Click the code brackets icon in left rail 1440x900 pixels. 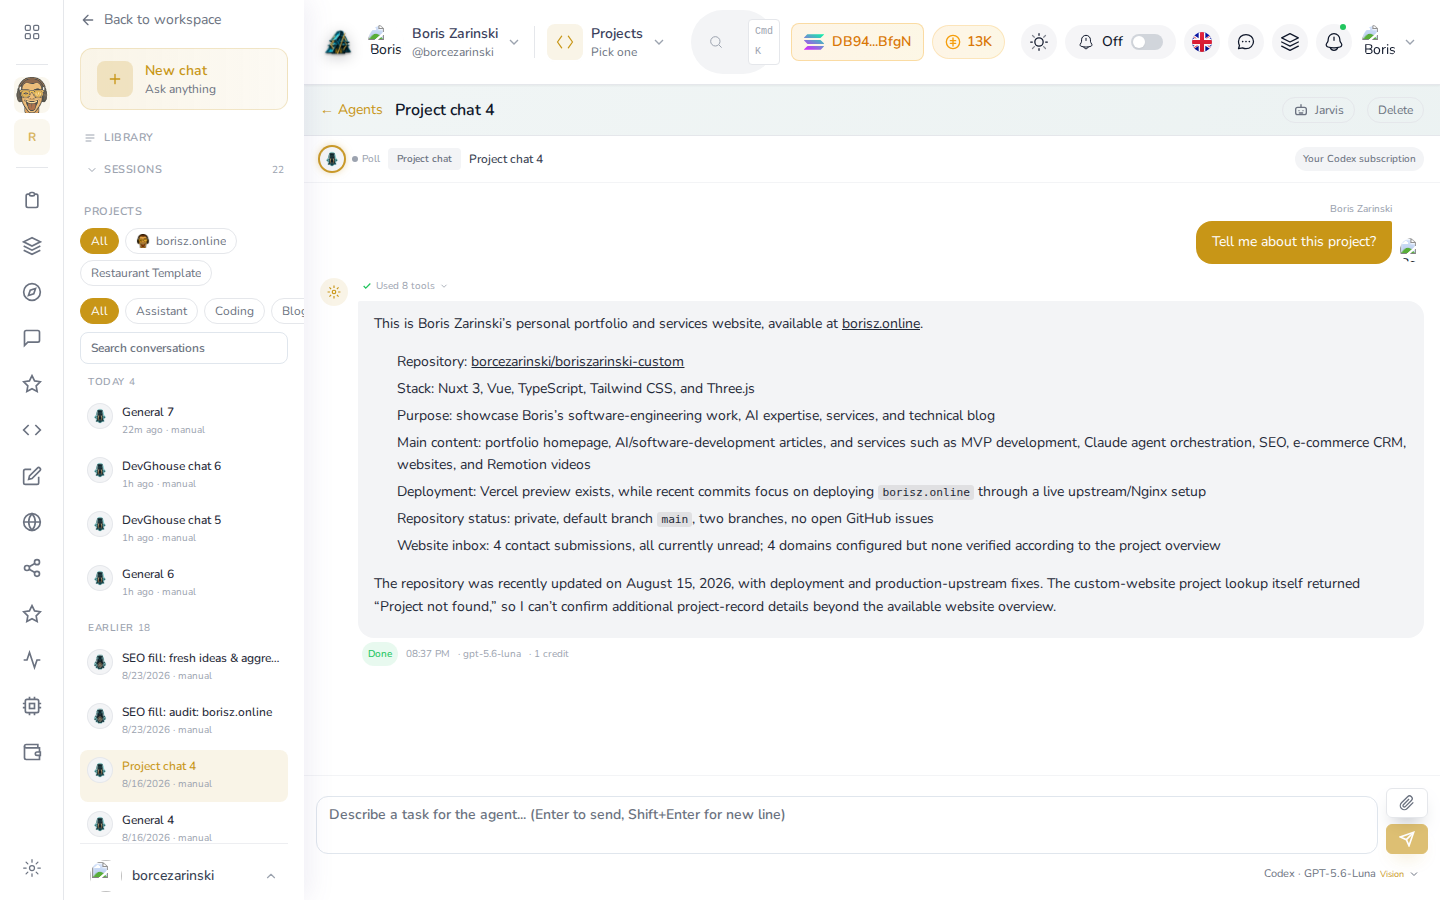[32, 430]
